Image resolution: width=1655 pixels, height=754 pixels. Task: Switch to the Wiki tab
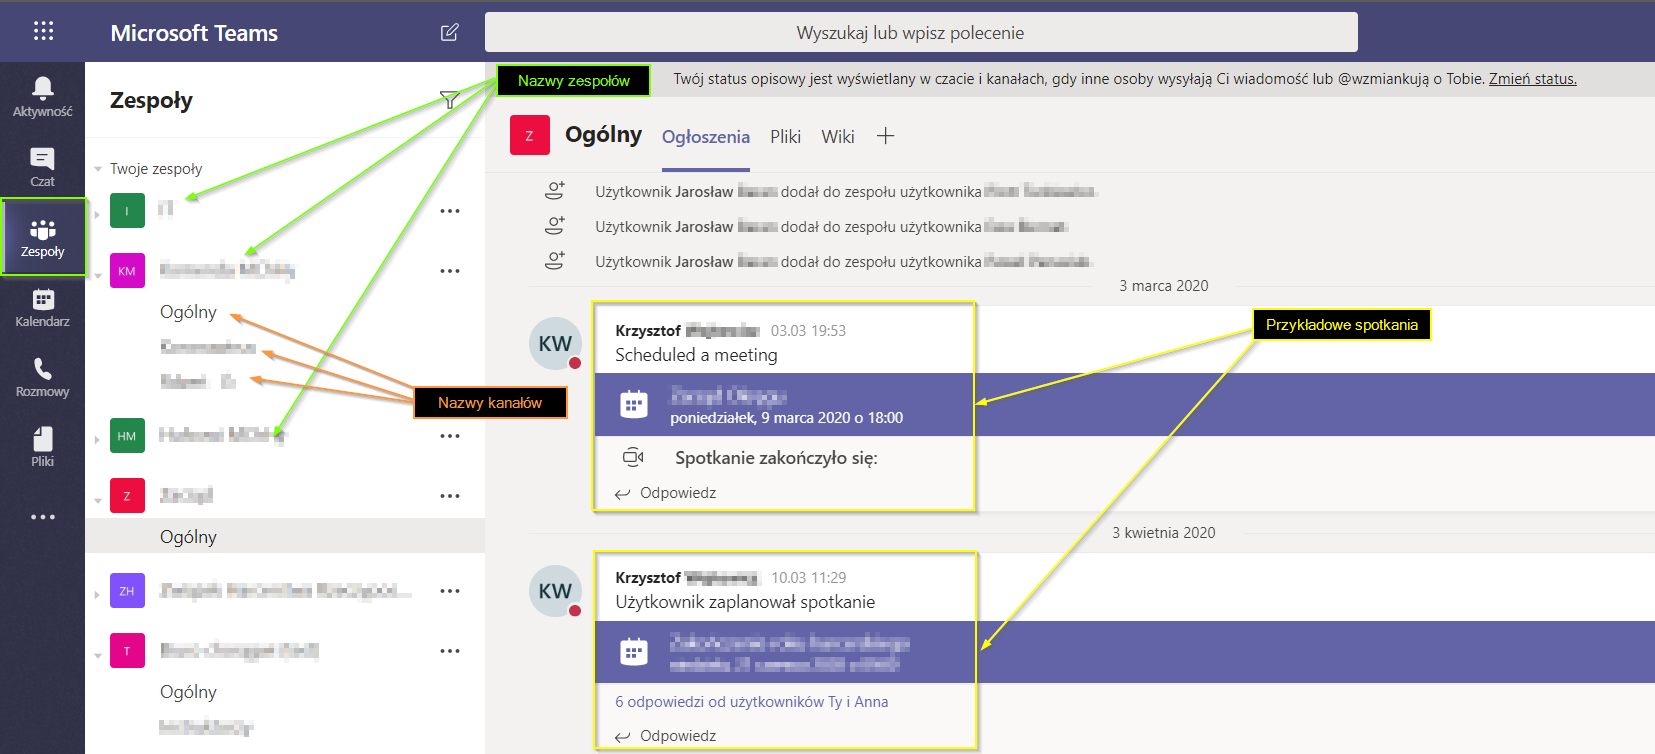pos(838,137)
